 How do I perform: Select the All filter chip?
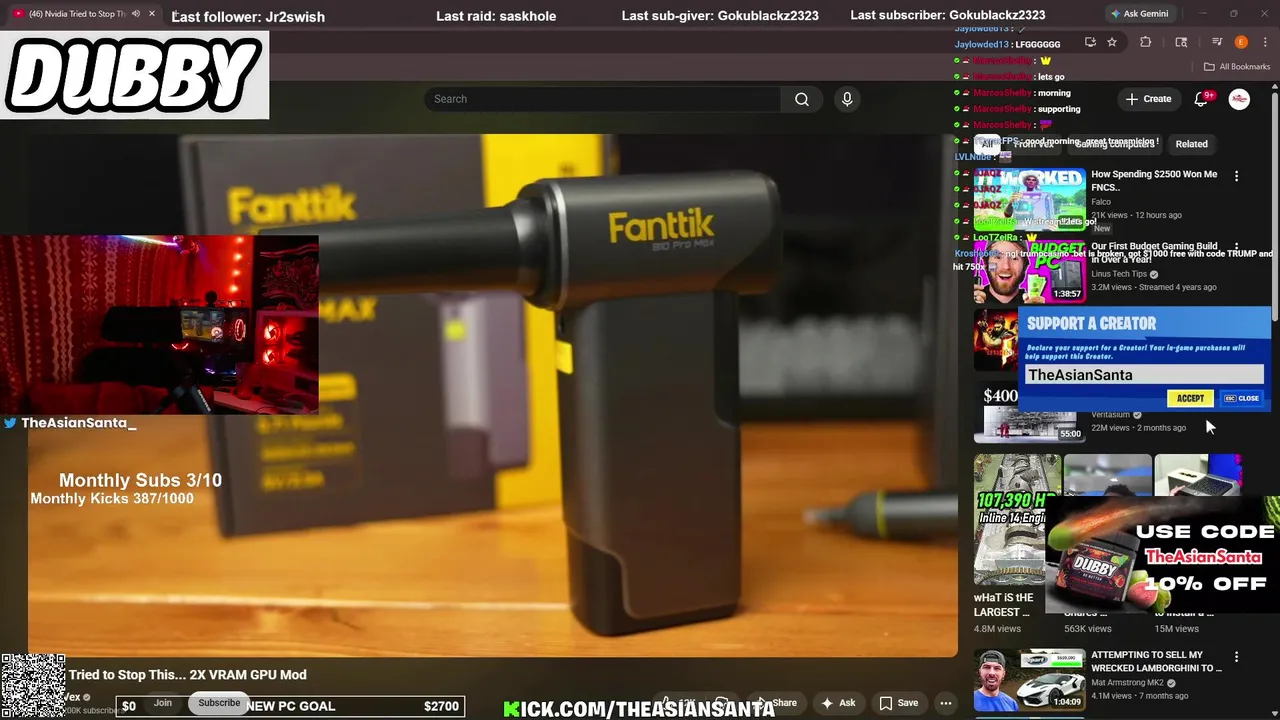[987, 144]
